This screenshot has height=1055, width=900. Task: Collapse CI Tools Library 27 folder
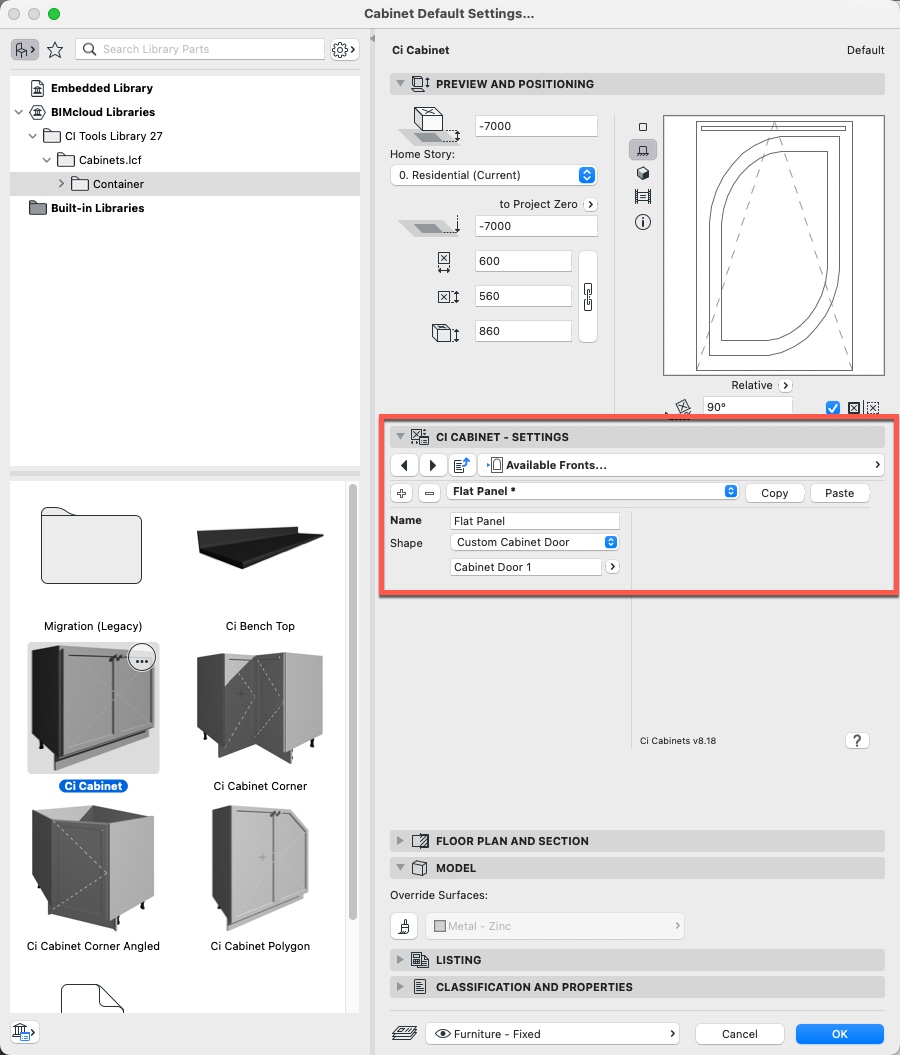[x=32, y=136]
